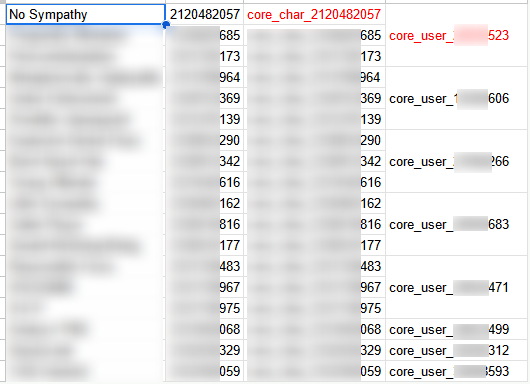
Task: Select the red core_user cell ending in 523
Action: pyautogui.click(x=456, y=35)
